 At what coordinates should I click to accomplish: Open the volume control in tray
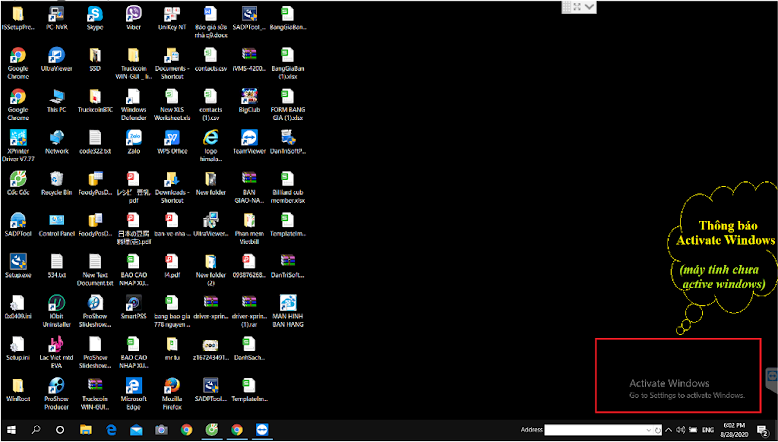coord(681,430)
